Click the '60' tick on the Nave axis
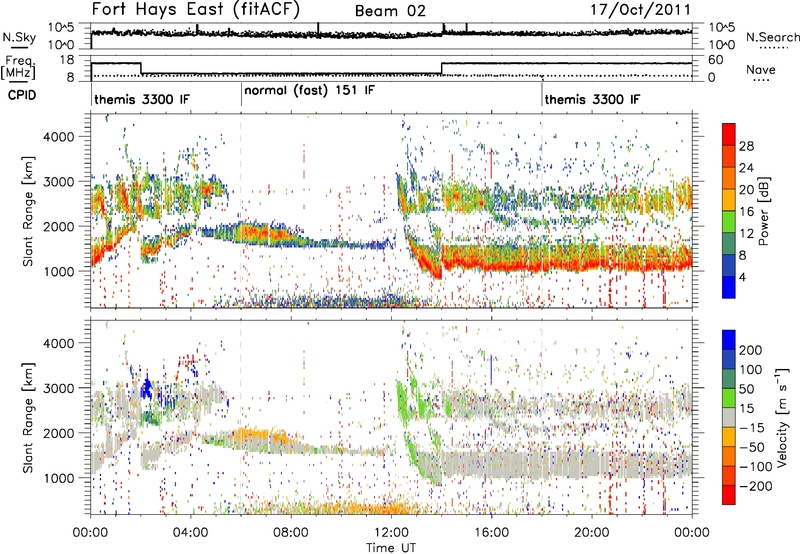Image resolution: width=800 pixels, height=554 pixels. click(715, 60)
